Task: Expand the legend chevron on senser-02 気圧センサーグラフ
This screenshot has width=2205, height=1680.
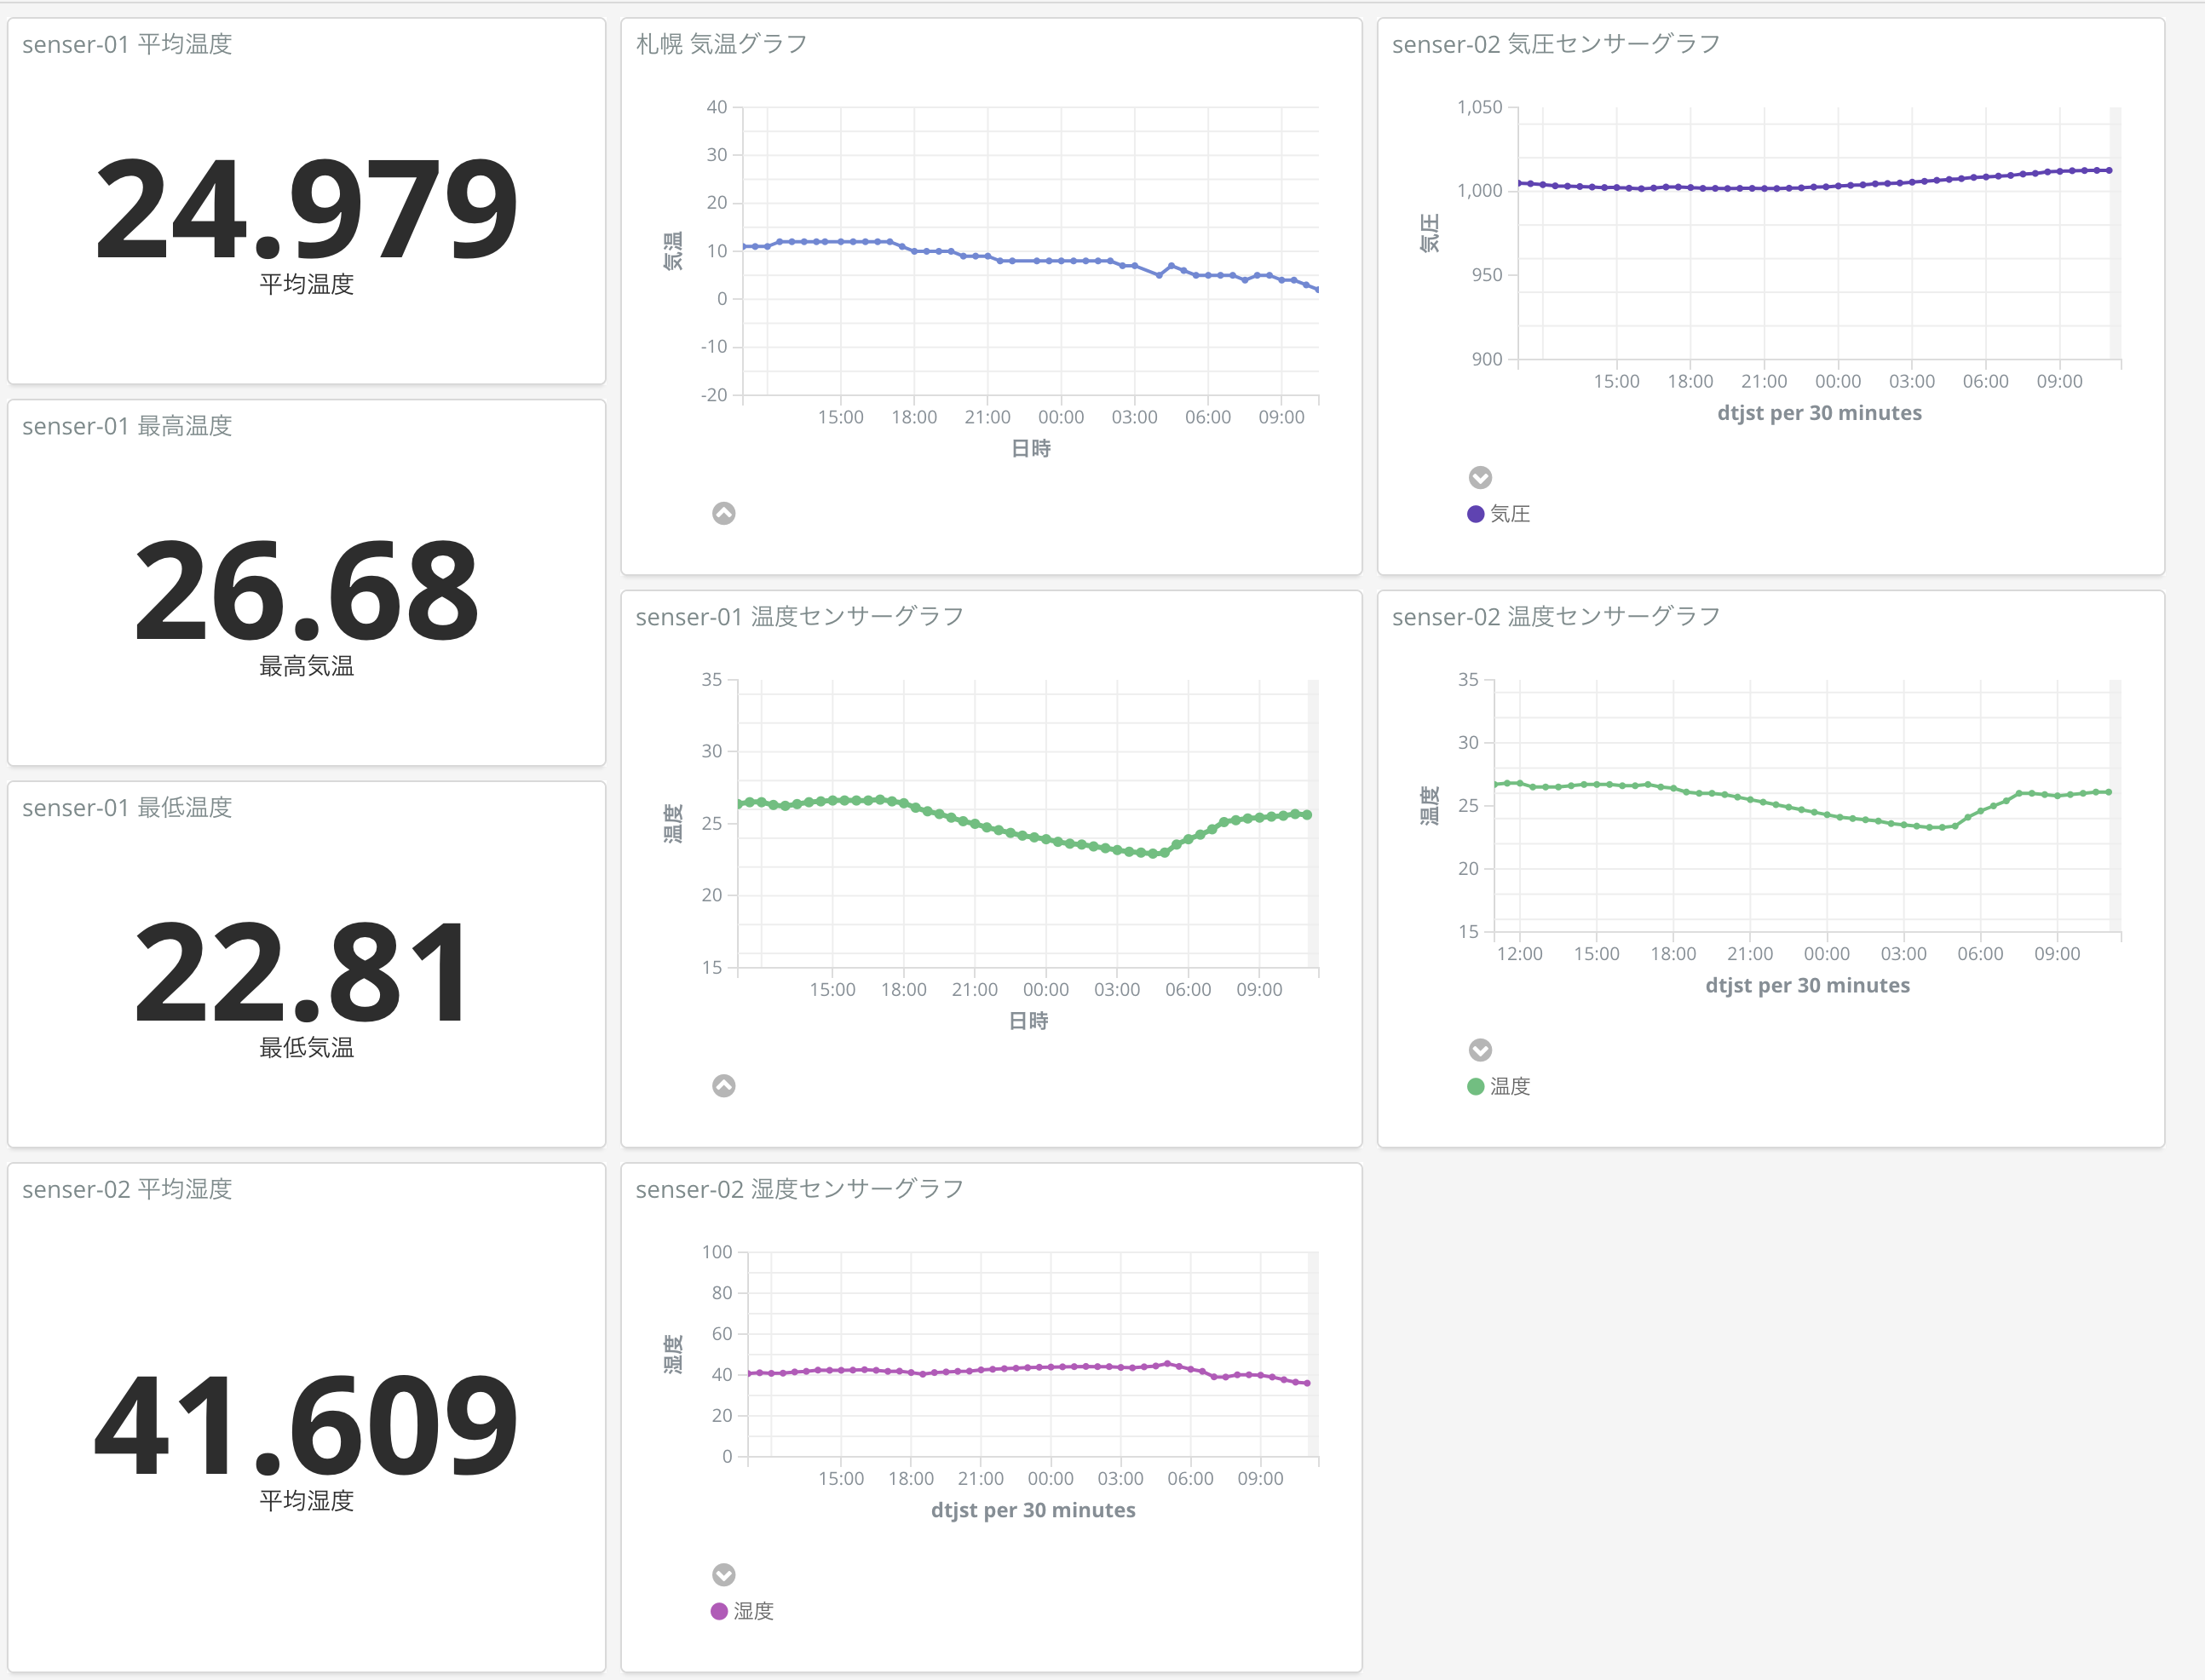Action: tap(1481, 477)
